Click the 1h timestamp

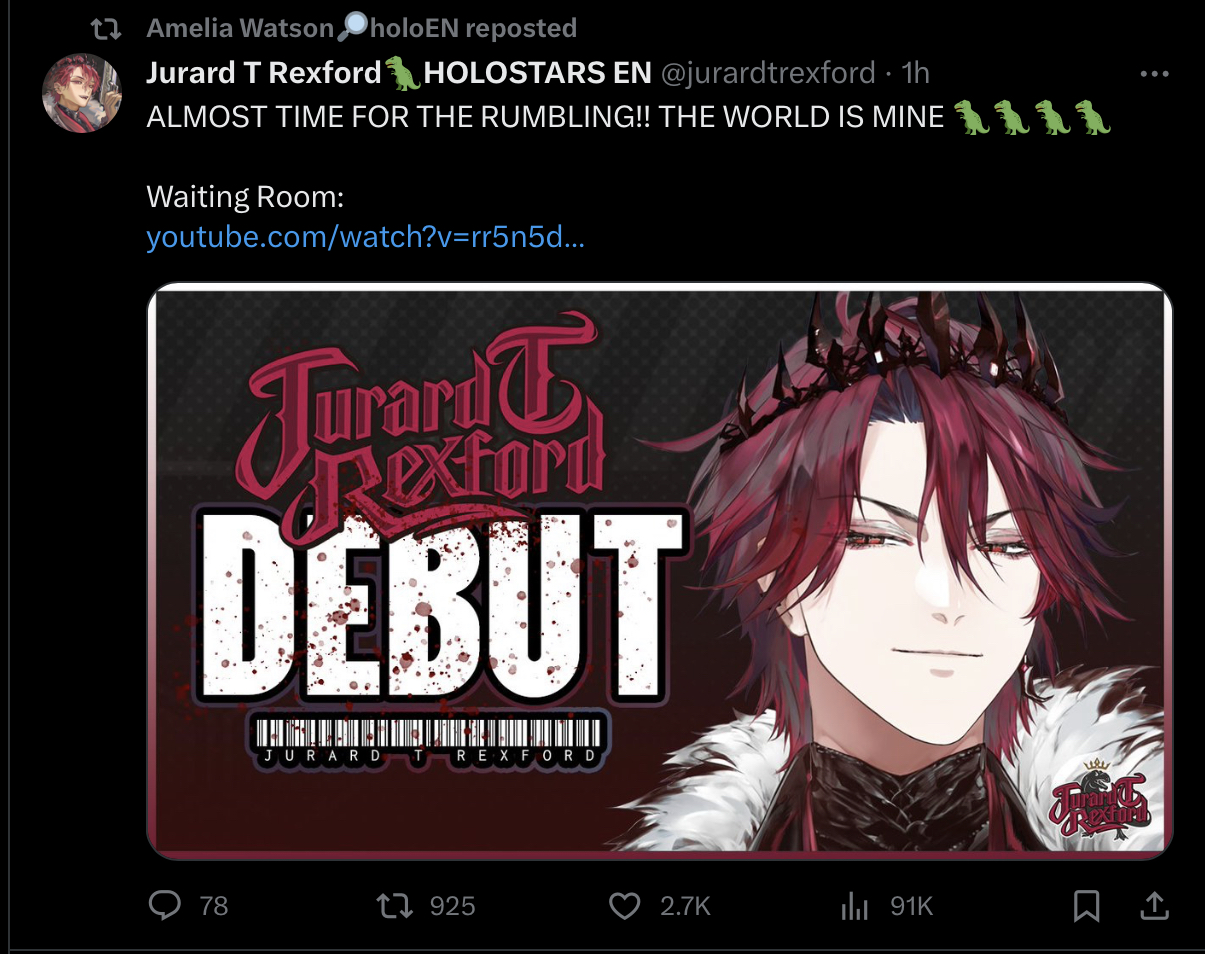coord(915,73)
